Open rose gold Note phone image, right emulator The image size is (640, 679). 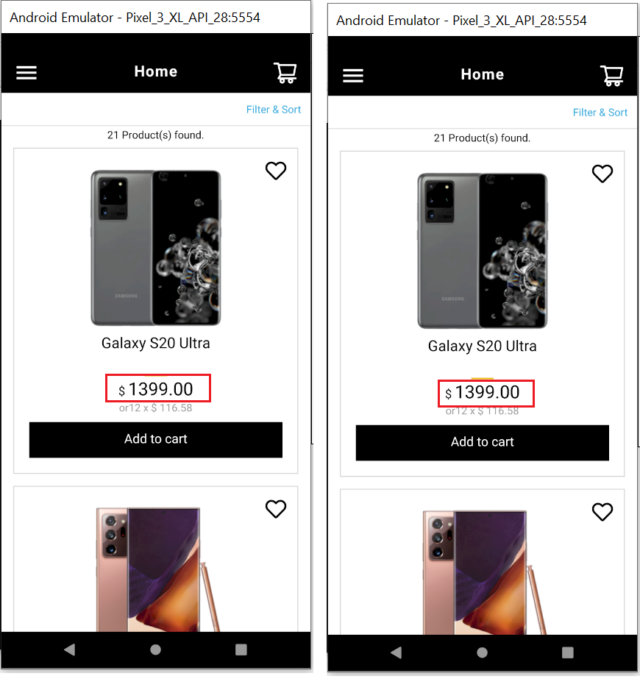tap(484, 572)
